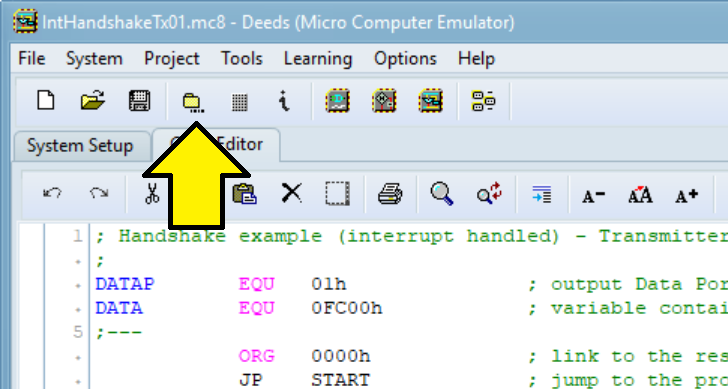Click the Print icon
The height and width of the screenshot is (389, 728).
pyautogui.click(x=390, y=194)
